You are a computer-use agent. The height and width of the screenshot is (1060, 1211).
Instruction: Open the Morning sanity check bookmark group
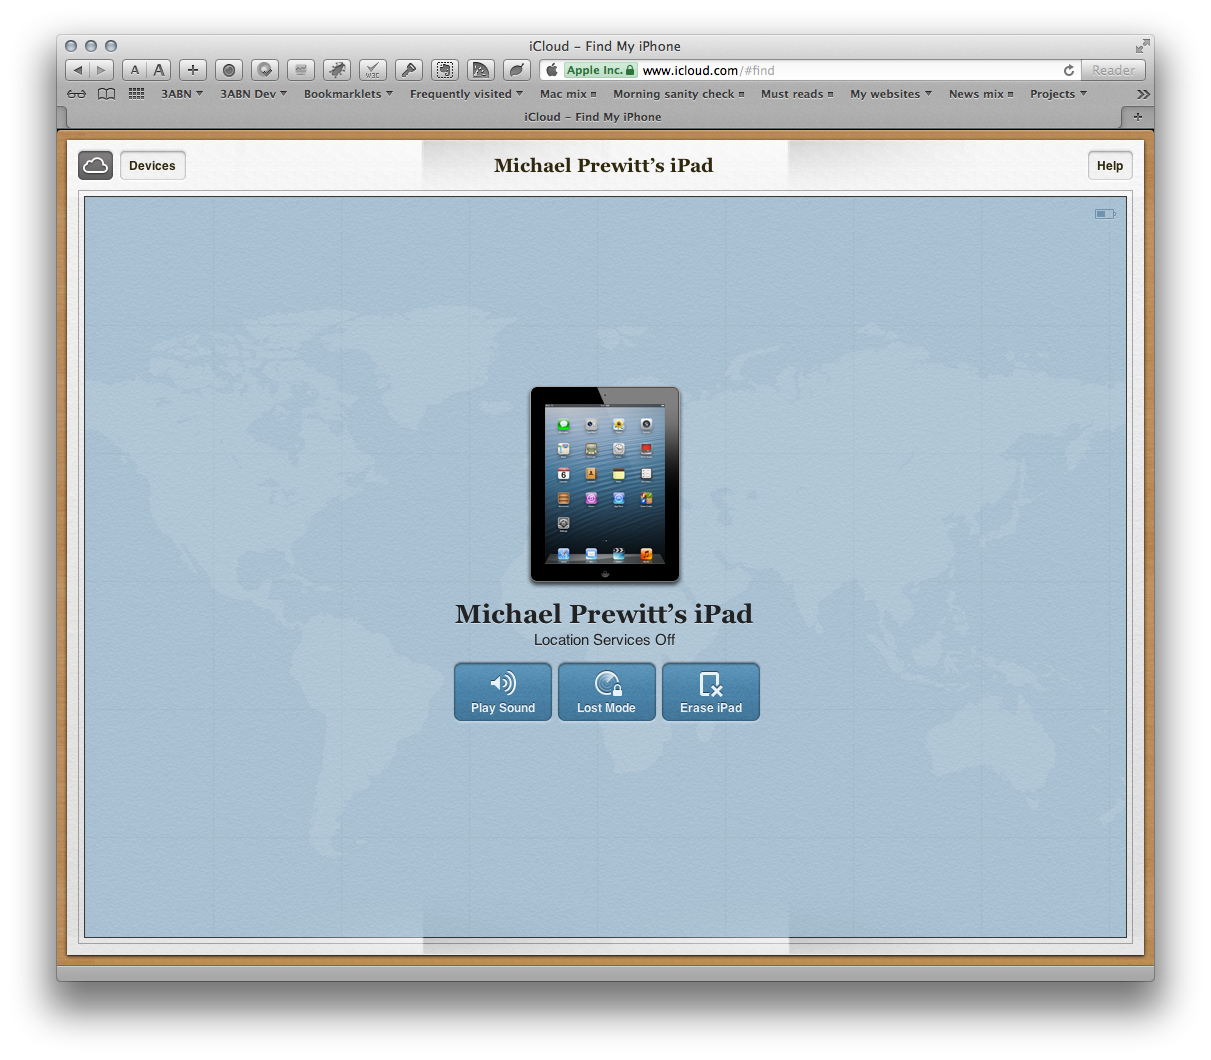(679, 94)
